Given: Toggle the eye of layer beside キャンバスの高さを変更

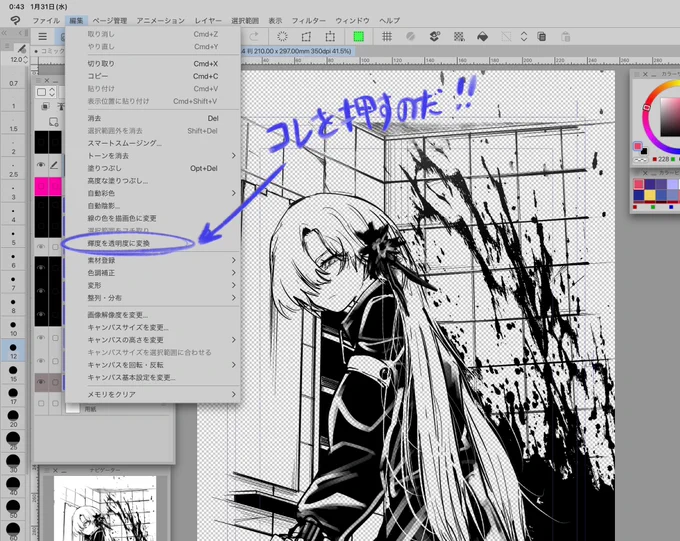Looking at the screenshot, I should [41, 338].
